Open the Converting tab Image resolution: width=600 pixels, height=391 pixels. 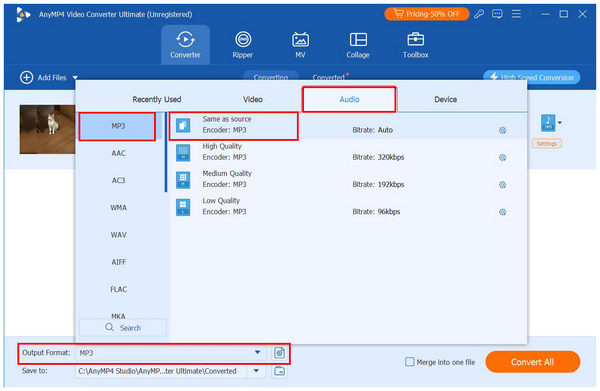coord(271,76)
